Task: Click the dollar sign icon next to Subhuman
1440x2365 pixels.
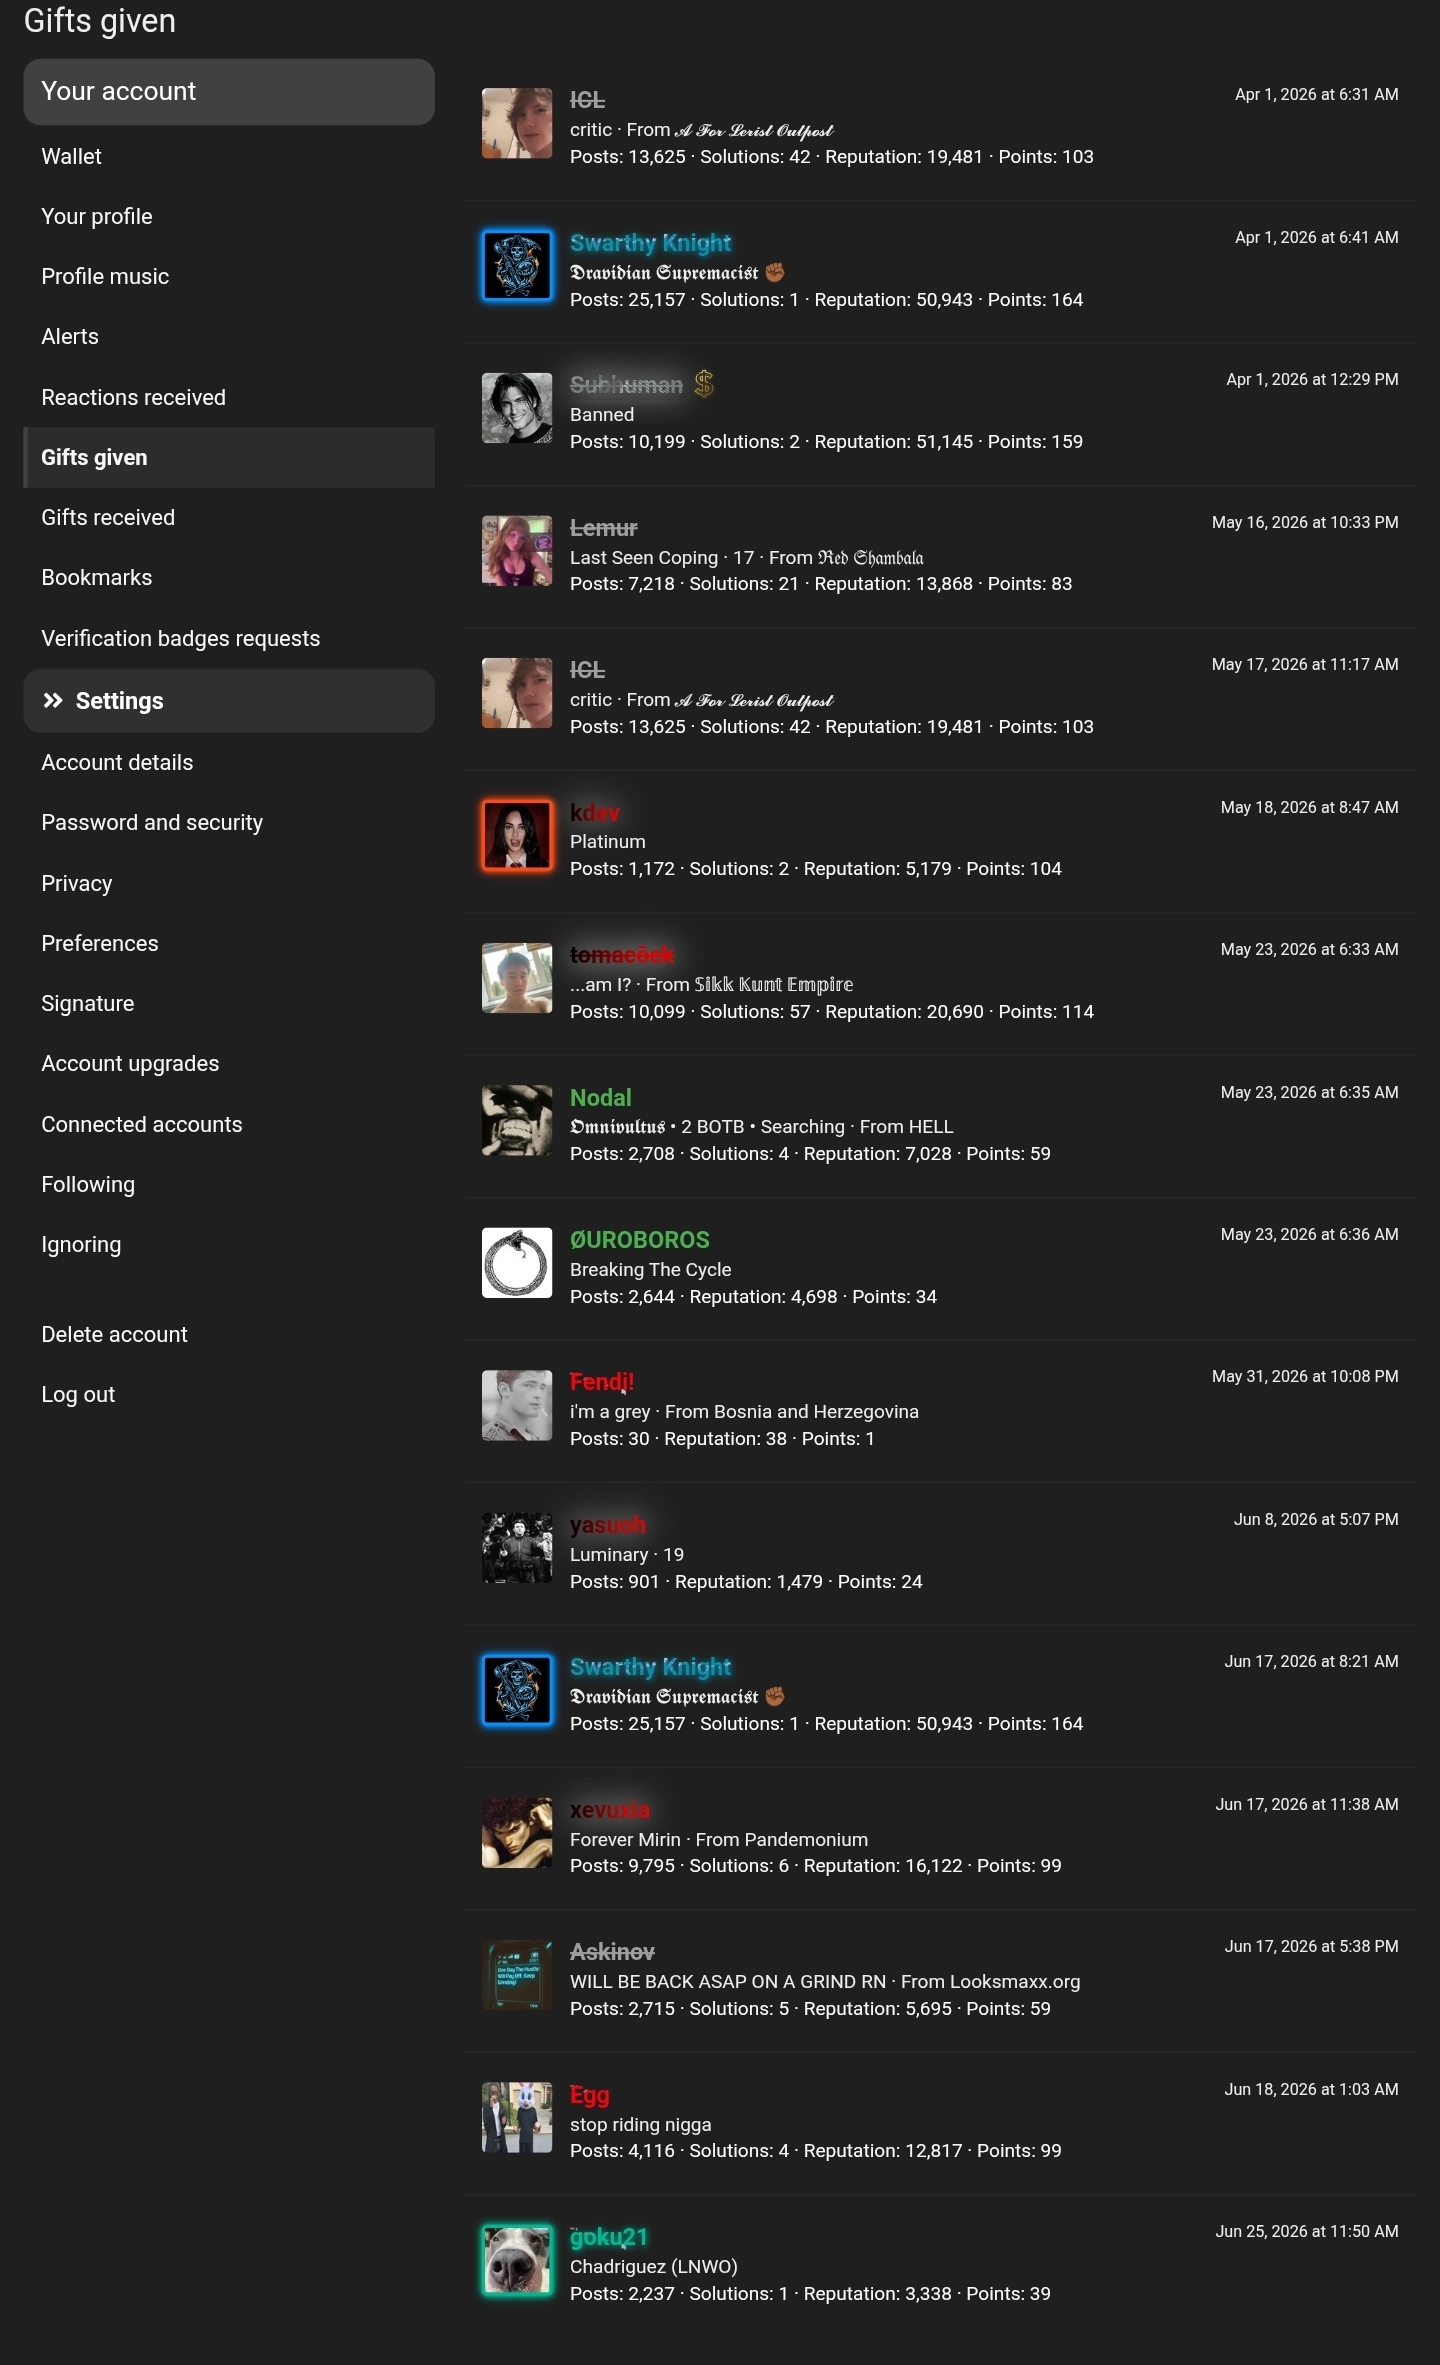Action: pos(704,384)
